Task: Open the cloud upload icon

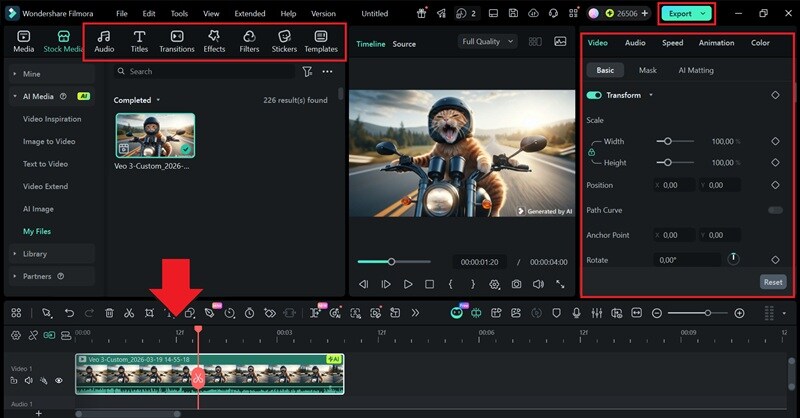Action: click(533, 14)
